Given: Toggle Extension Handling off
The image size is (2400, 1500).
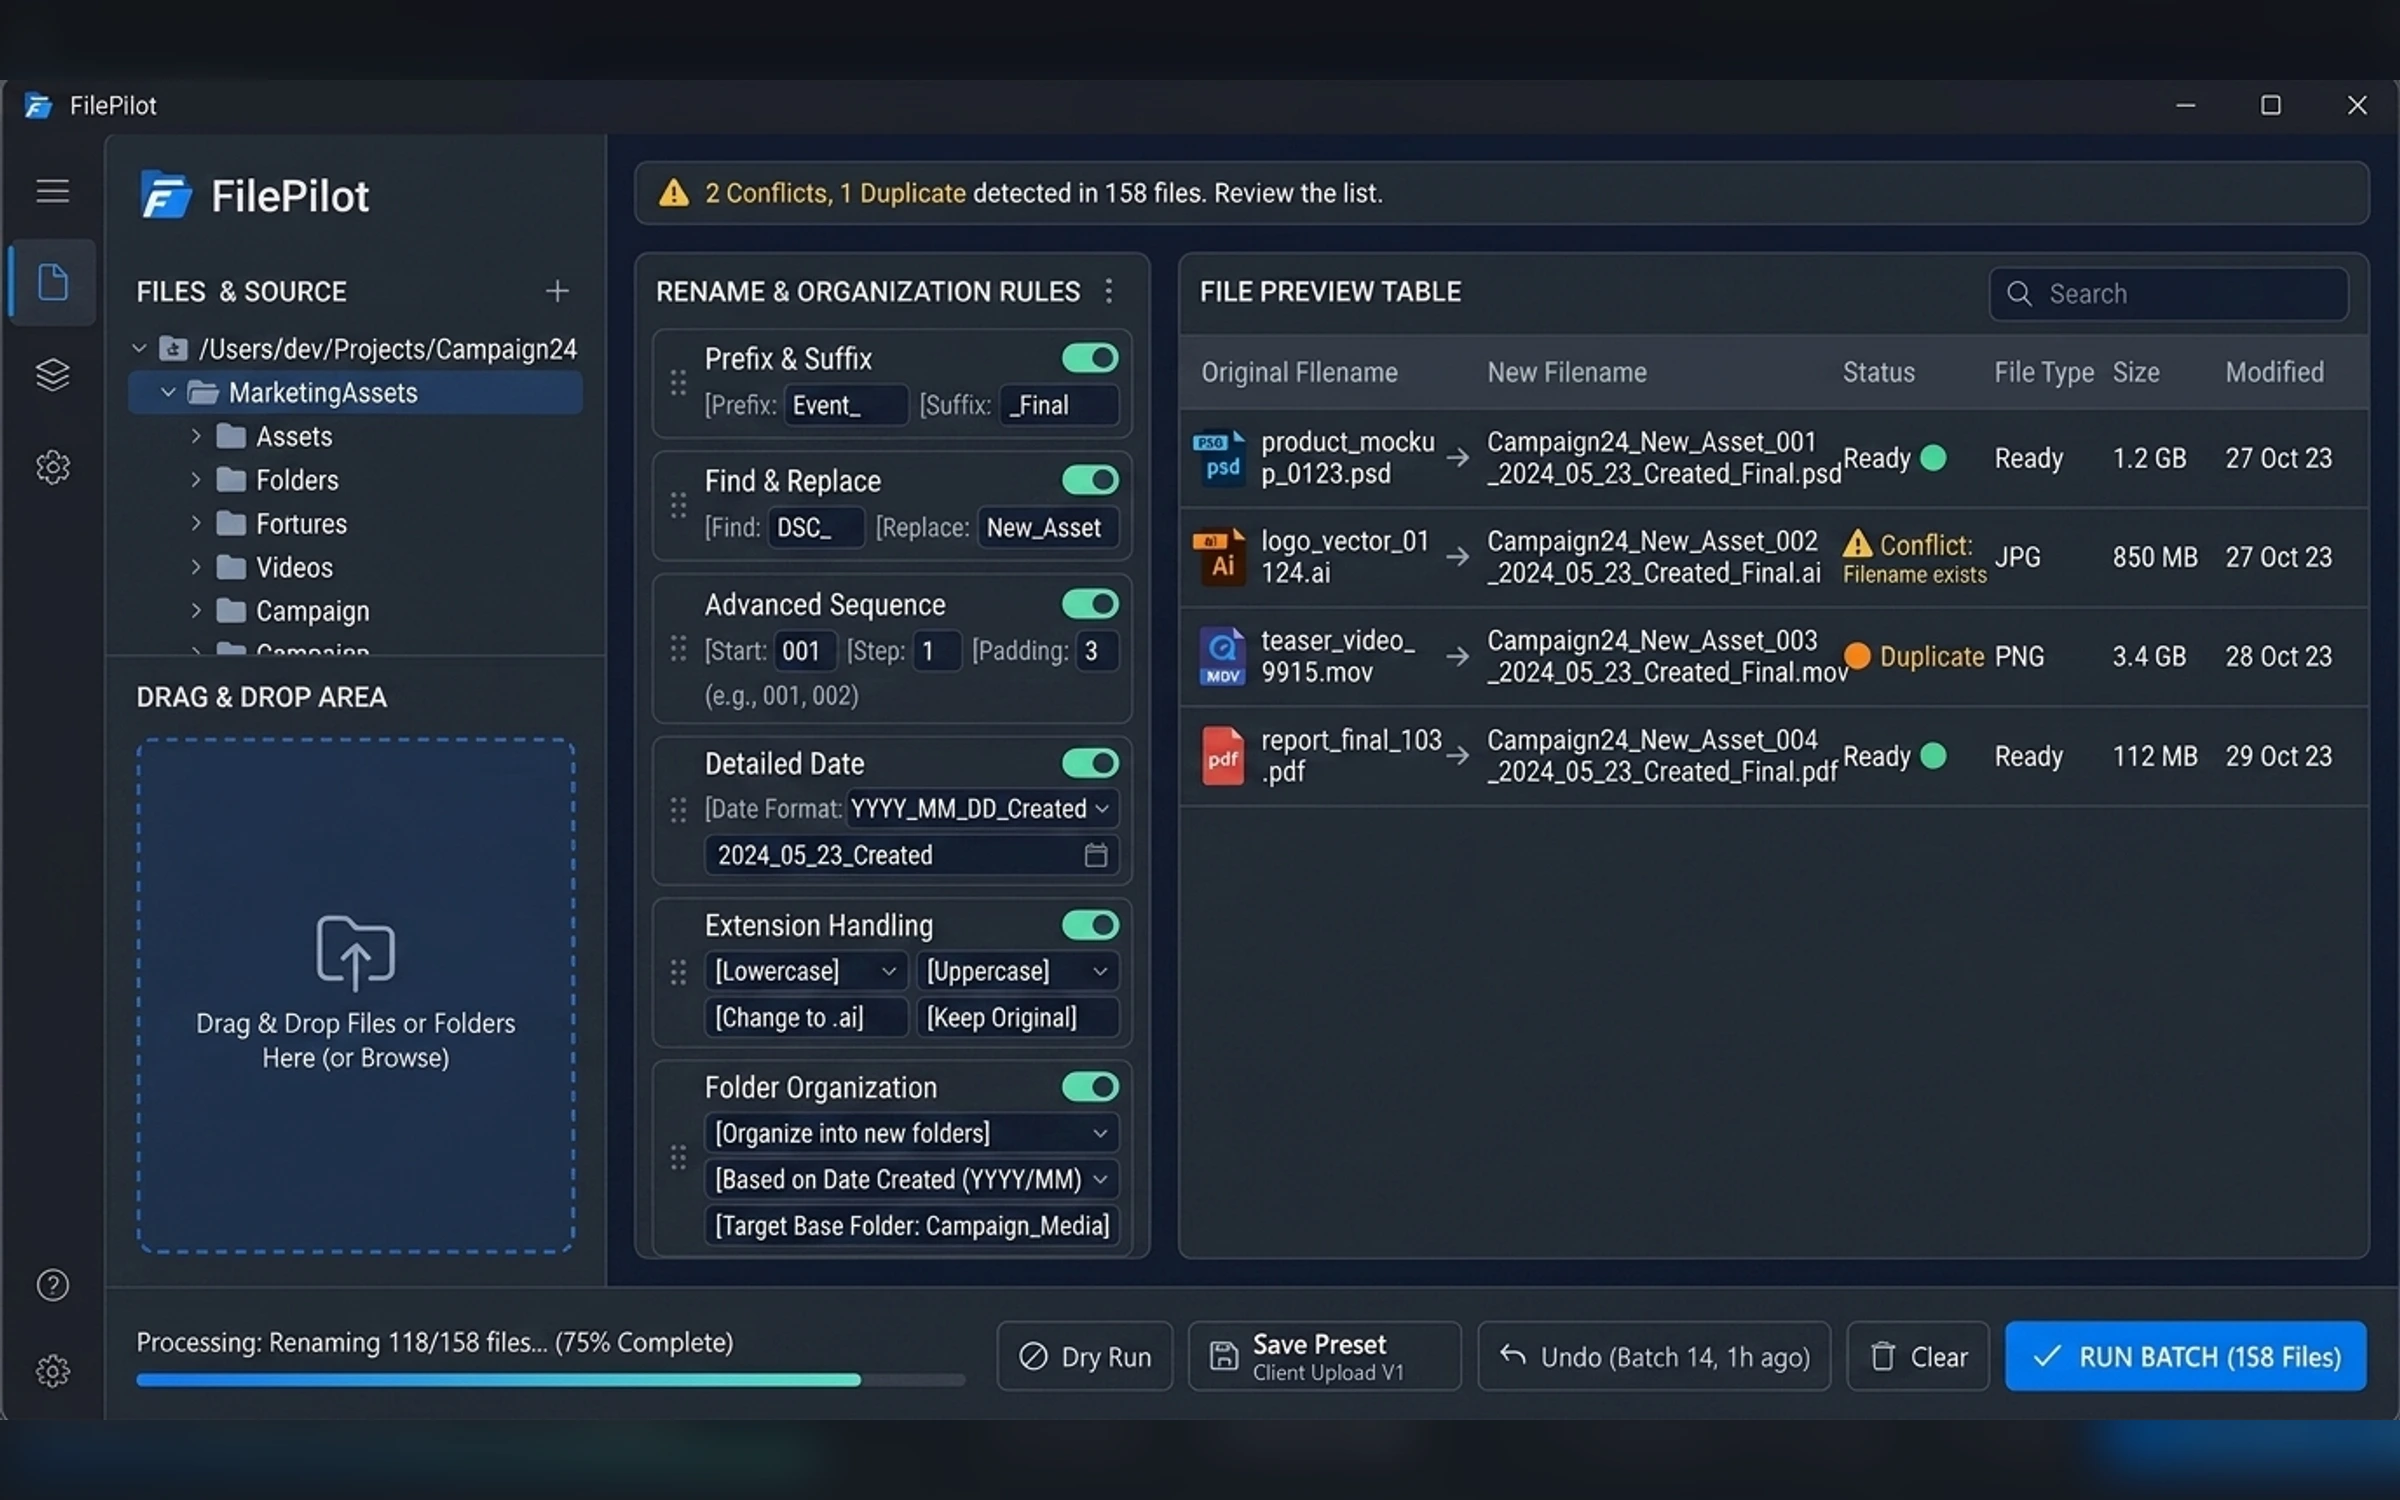Looking at the screenshot, I should [x=1090, y=925].
